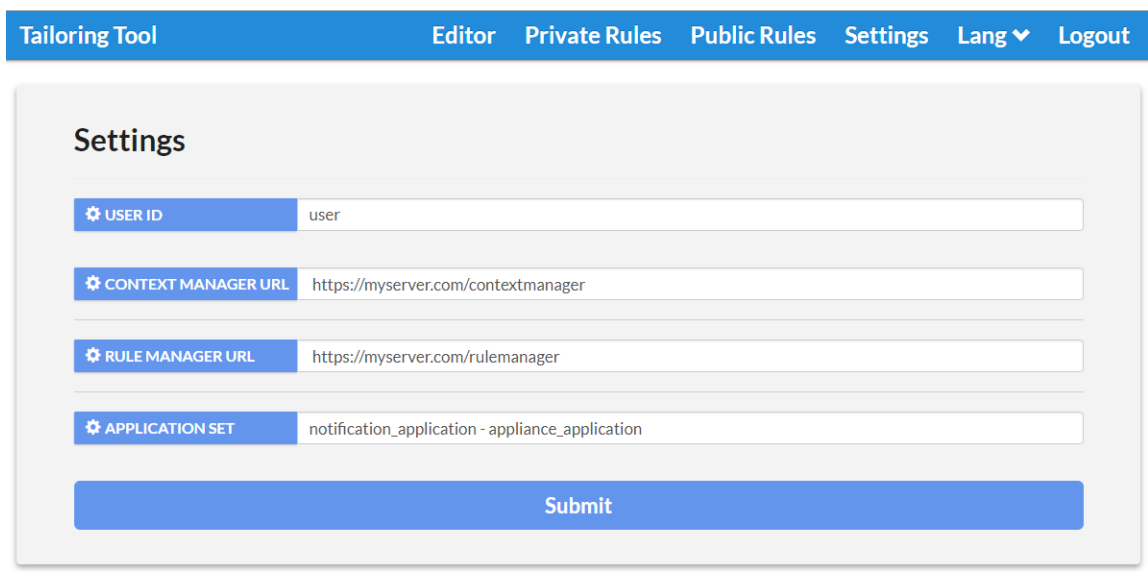Click into the Context Manager URL field

[x=690, y=283]
